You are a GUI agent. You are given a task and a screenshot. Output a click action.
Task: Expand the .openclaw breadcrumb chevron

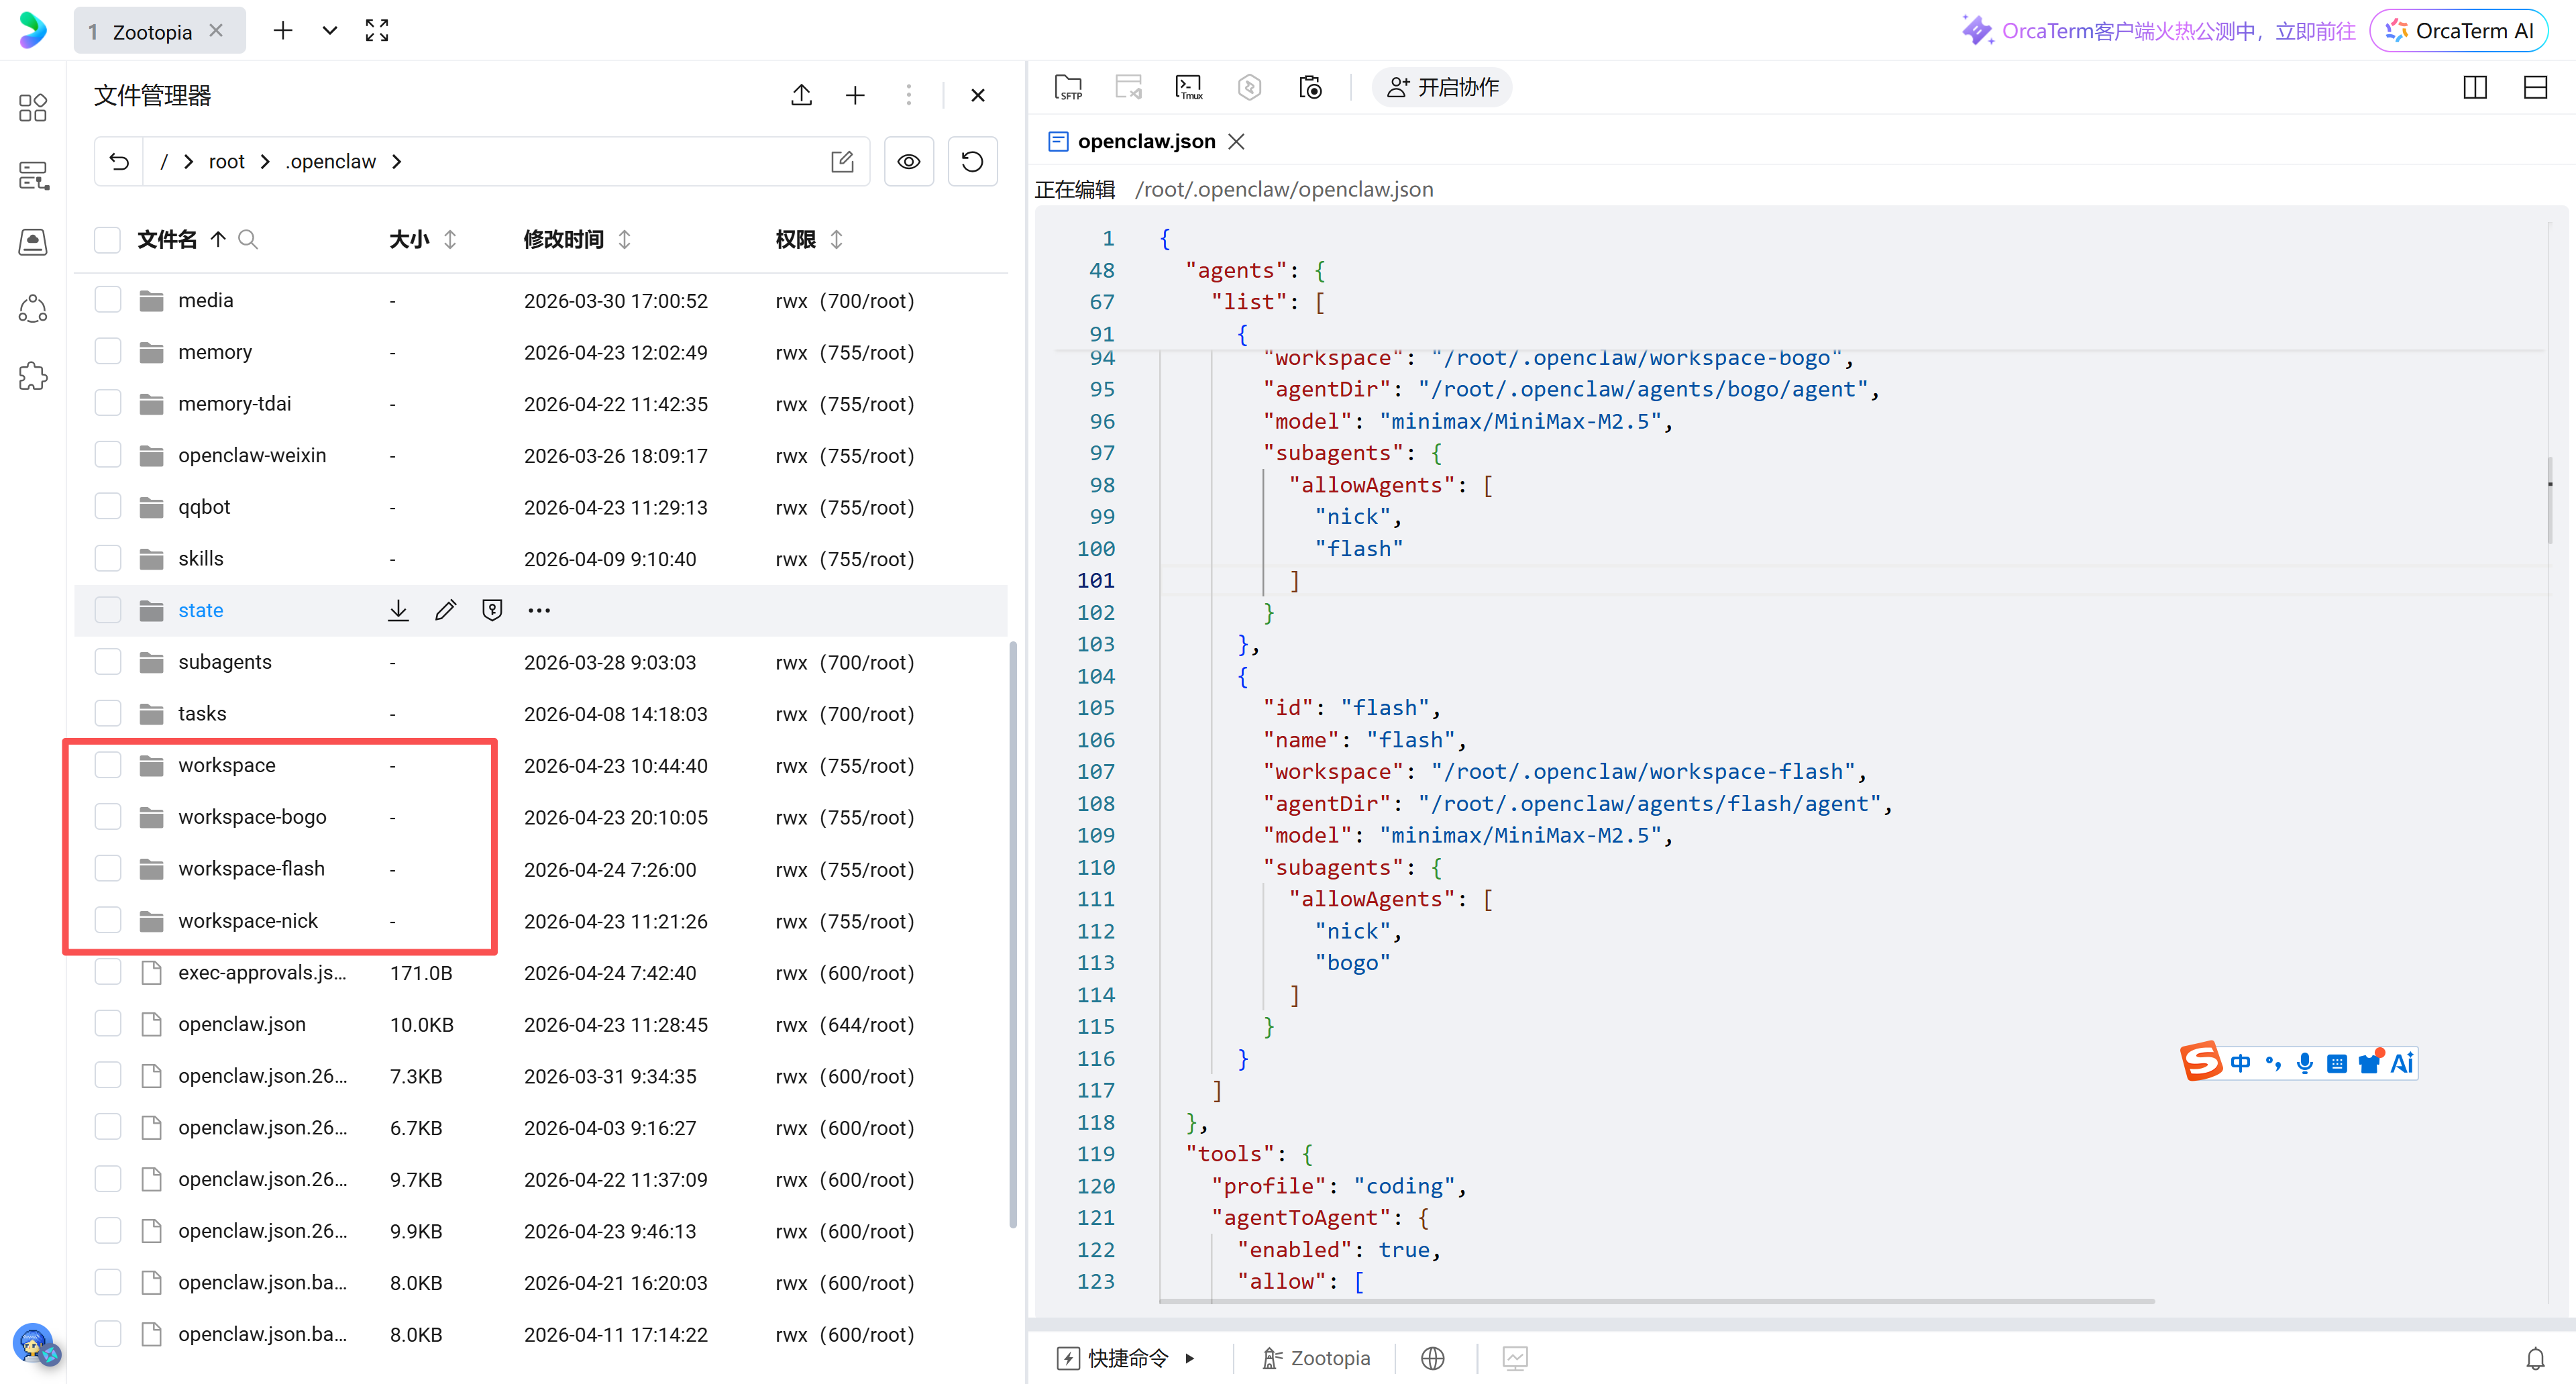(397, 162)
